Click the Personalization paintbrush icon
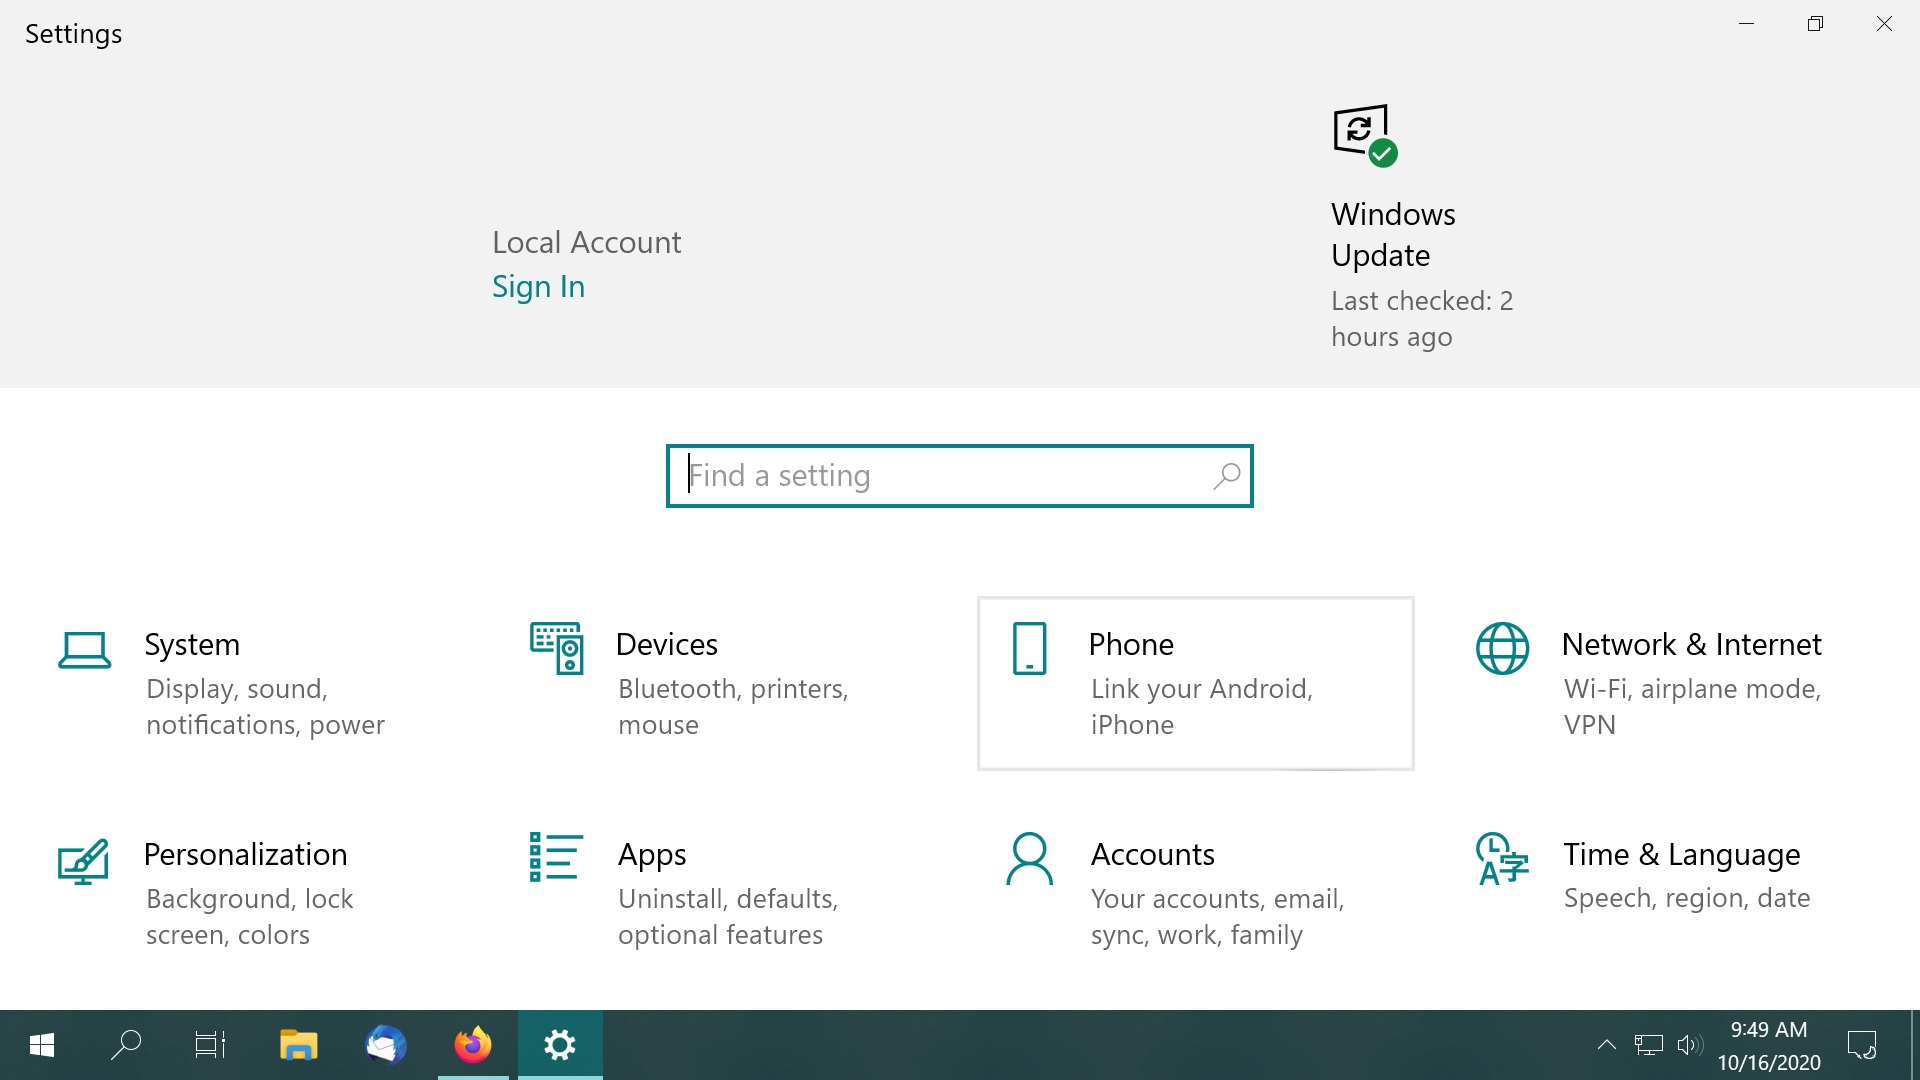 point(83,861)
